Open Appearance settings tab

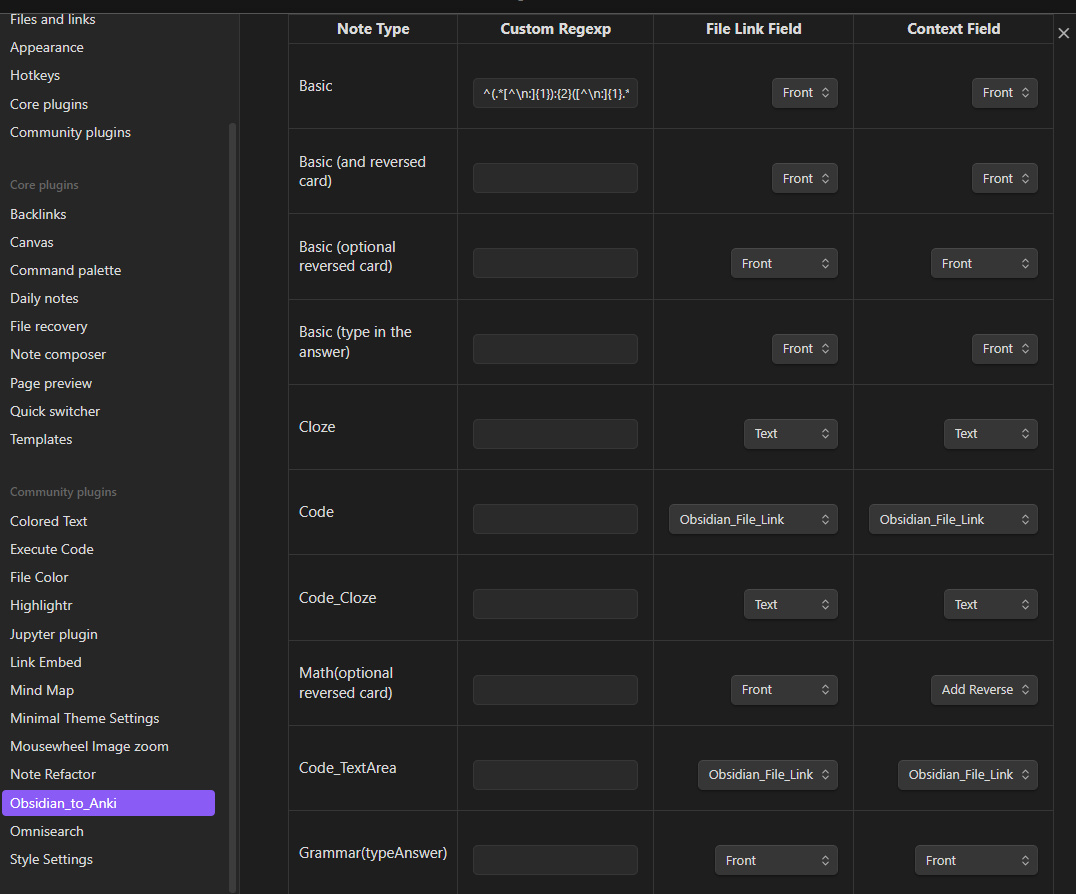(x=47, y=47)
